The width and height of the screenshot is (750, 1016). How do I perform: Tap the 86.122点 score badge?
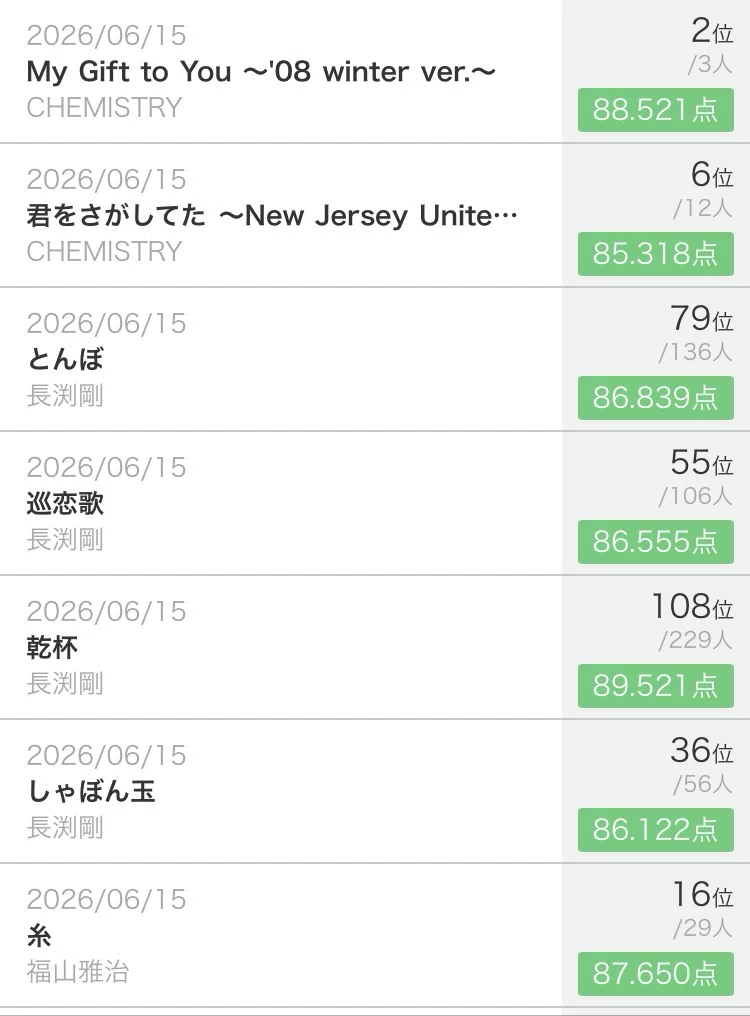(x=655, y=830)
